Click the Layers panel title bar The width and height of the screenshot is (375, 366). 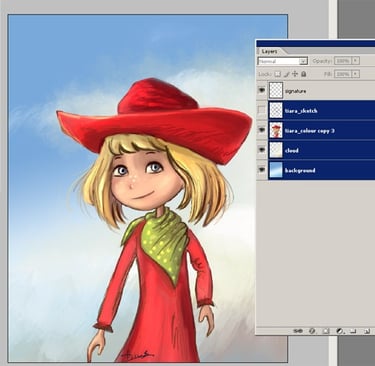coord(316,43)
